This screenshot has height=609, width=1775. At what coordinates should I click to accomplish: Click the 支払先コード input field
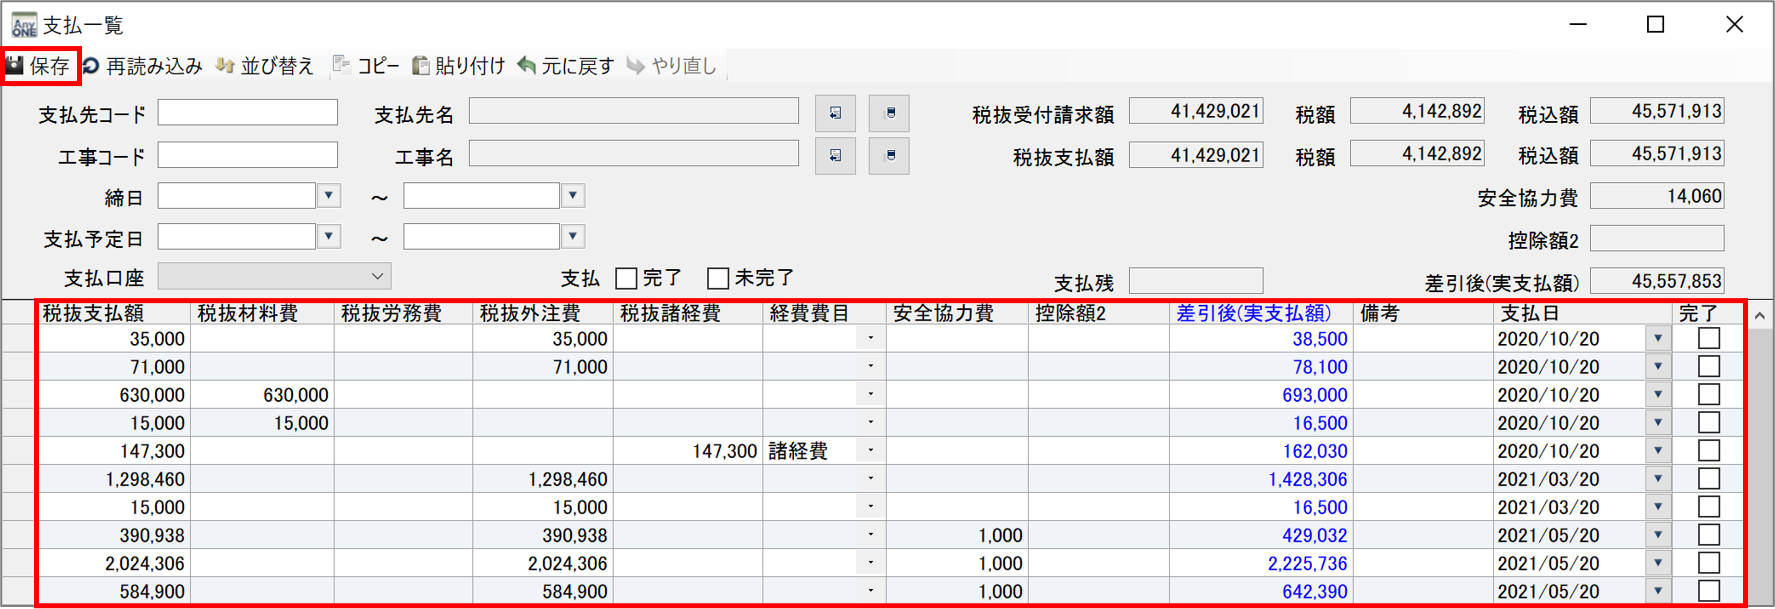[248, 113]
